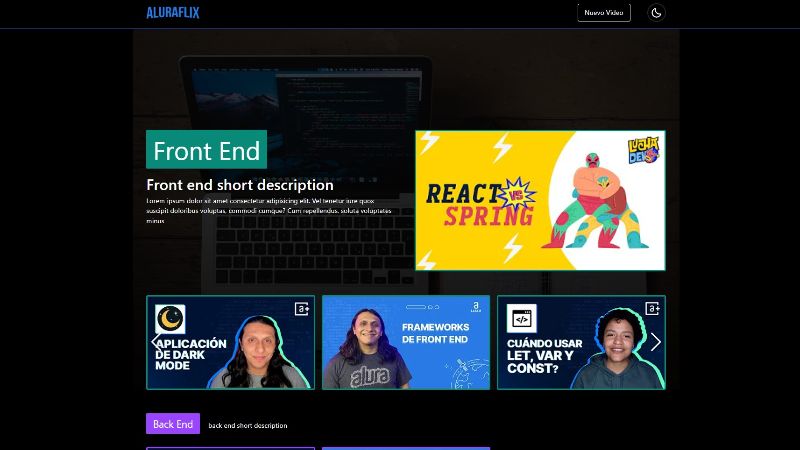Viewport: 800px width, 450px height.
Task: Open the React vs Spring featured video
Action: point(540,201)
